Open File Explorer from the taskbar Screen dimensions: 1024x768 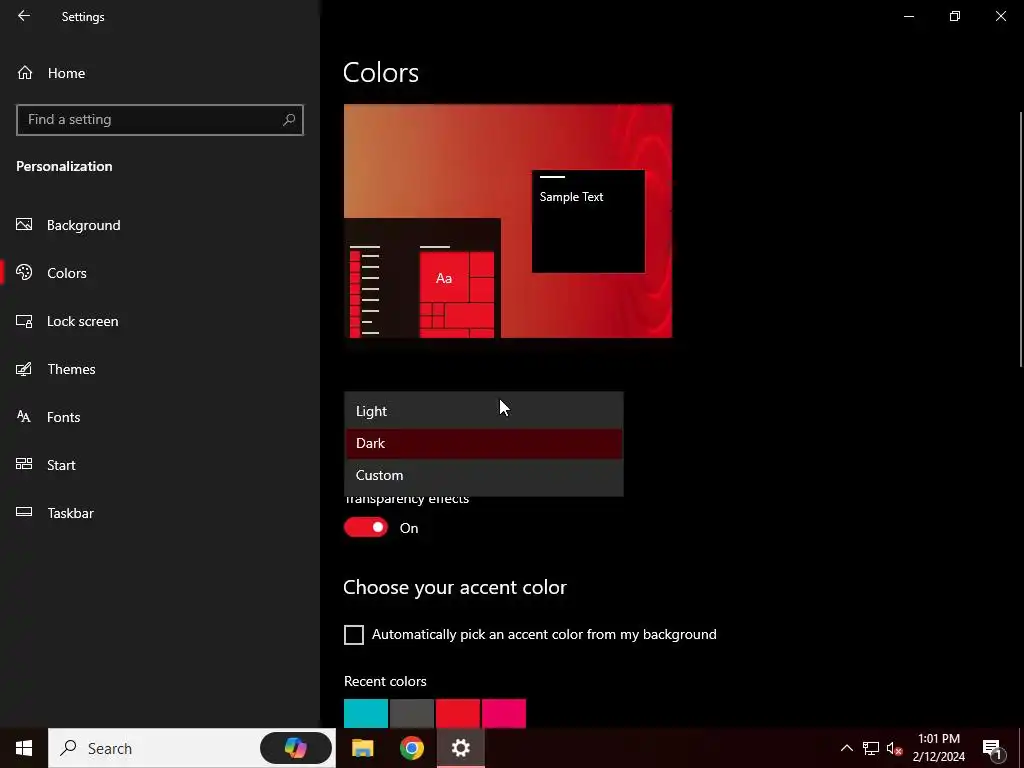(362, 748)
